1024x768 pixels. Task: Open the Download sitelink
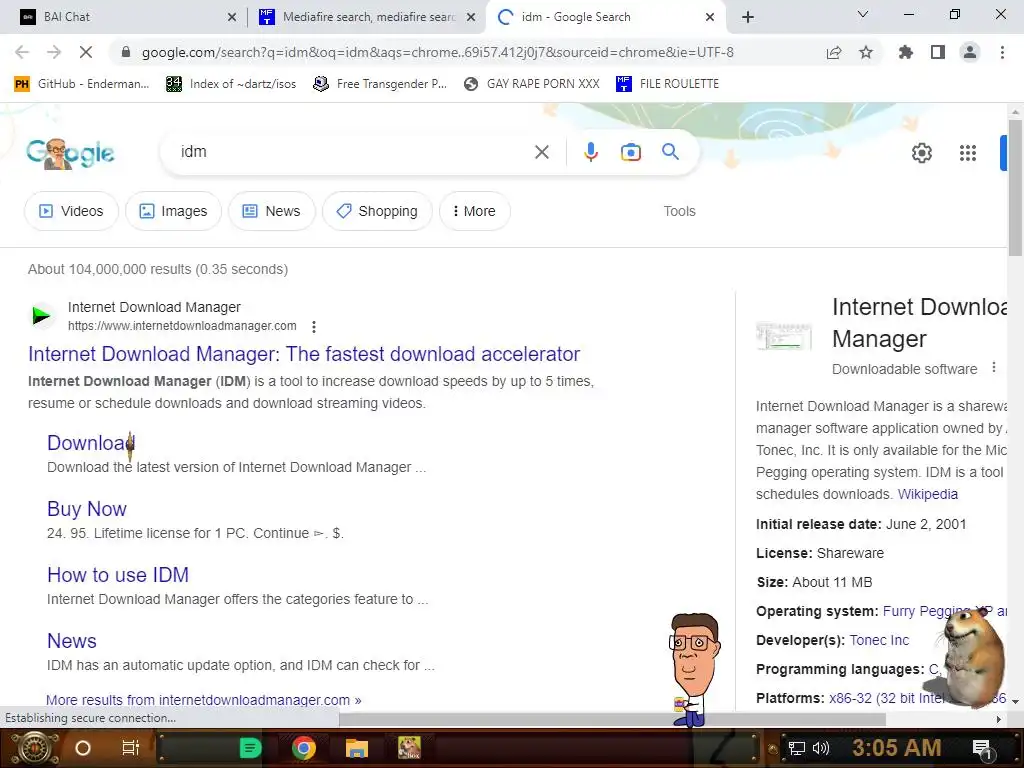coord(89,443)
